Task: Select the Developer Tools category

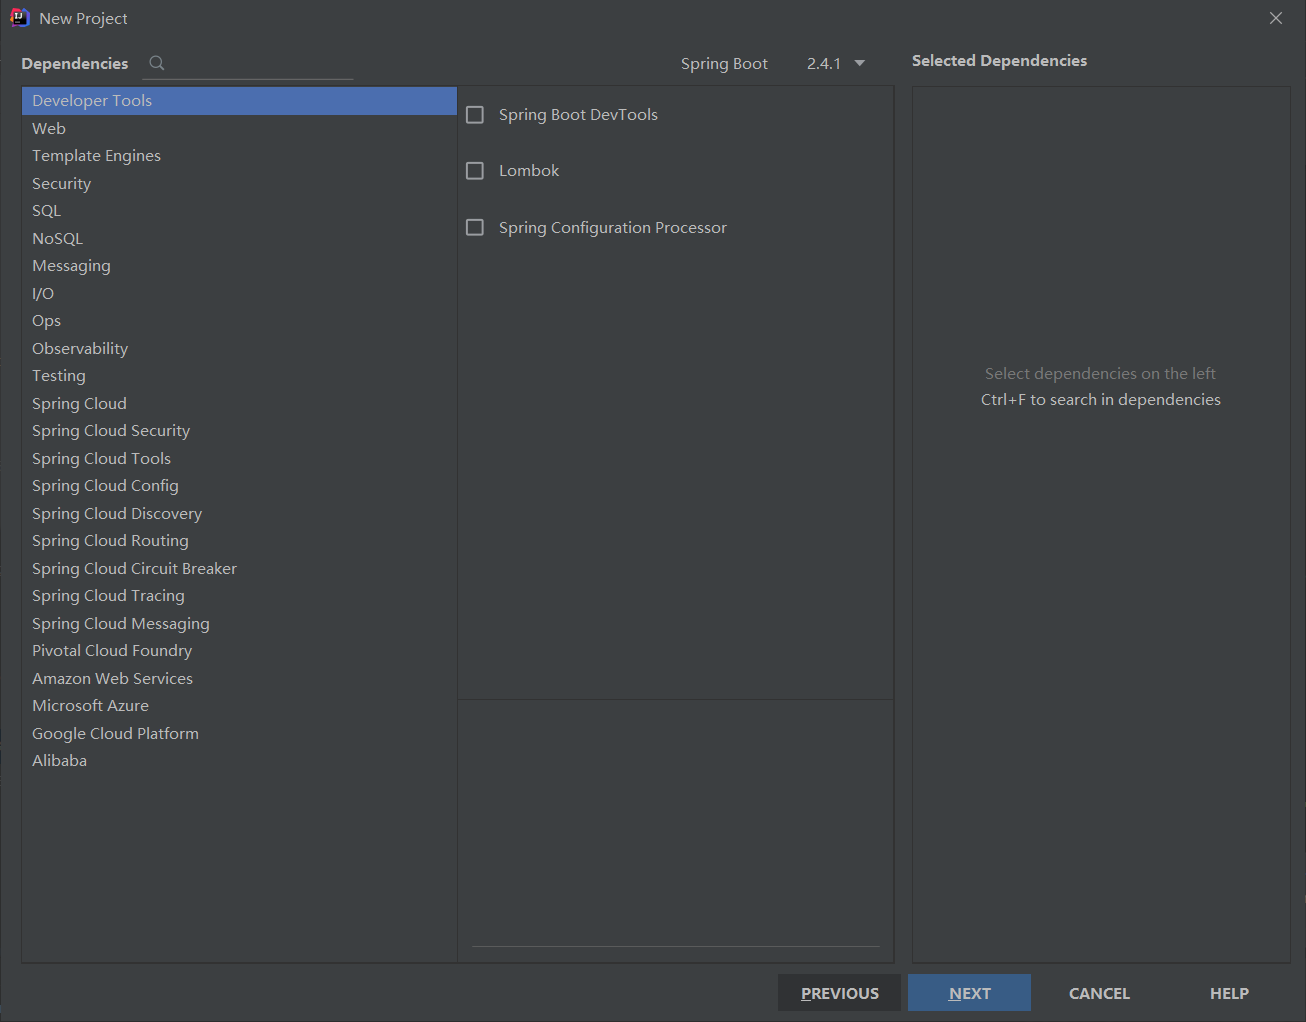Action: tap(239, 101)
